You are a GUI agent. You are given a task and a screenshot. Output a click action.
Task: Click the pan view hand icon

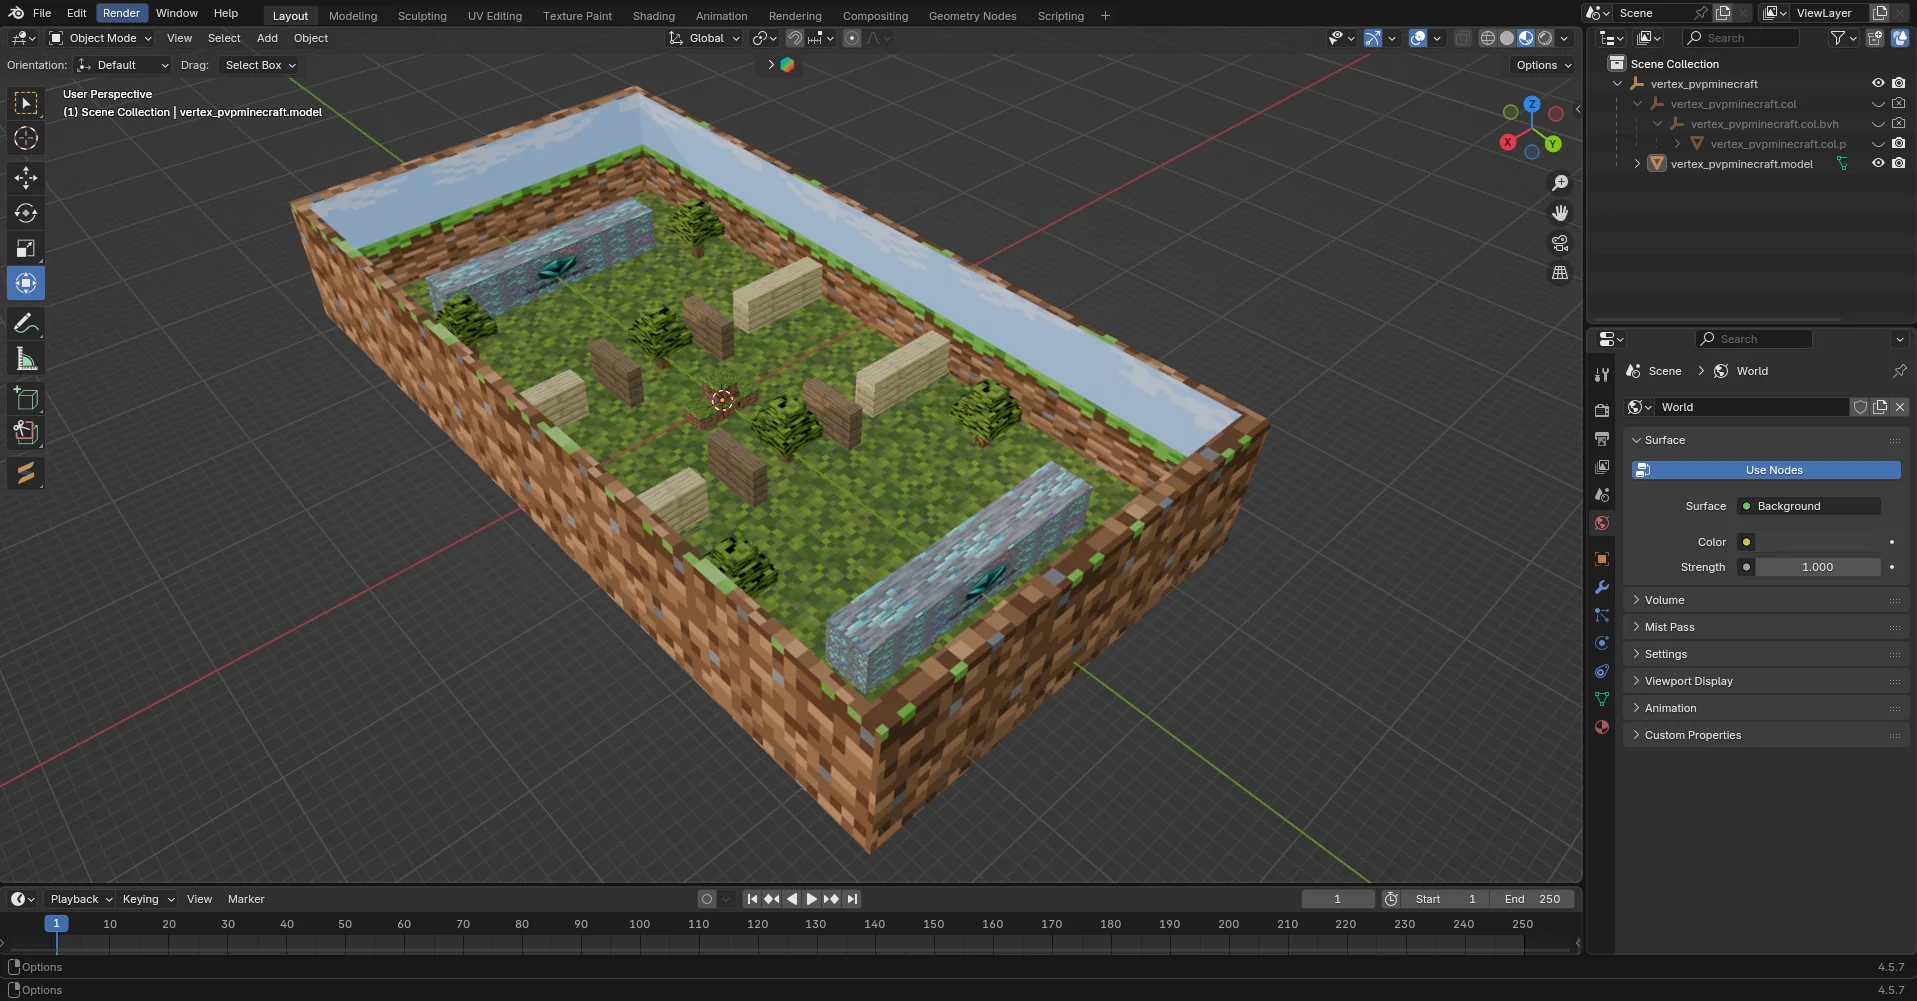[x=1560, y=213]
